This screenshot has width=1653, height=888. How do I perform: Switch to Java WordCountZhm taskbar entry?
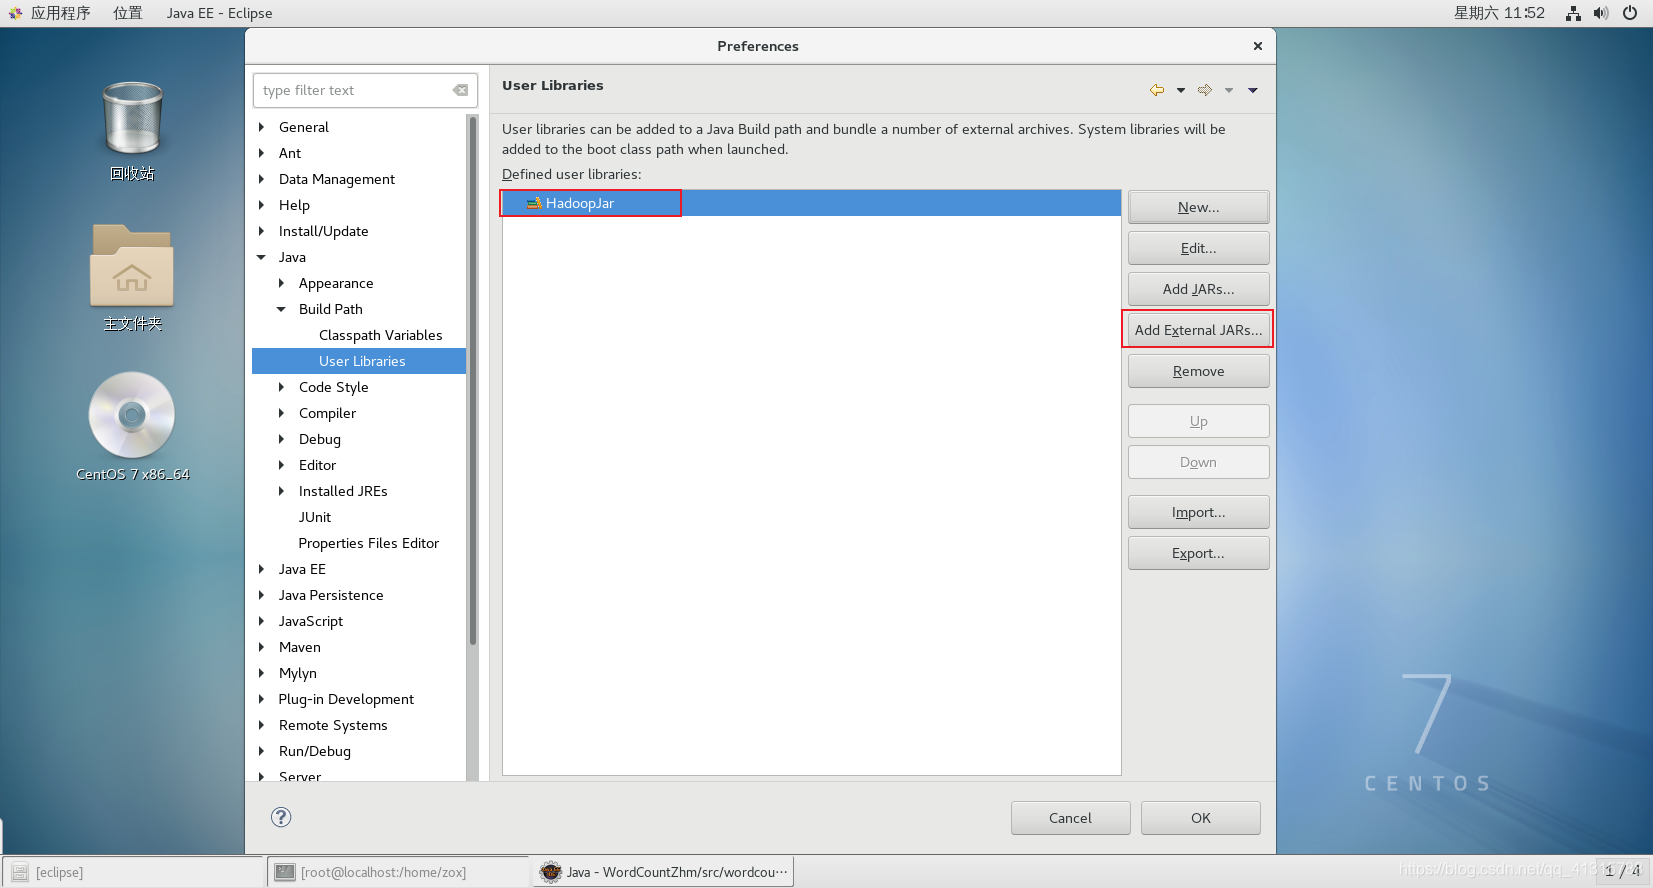tap(663, 872)
